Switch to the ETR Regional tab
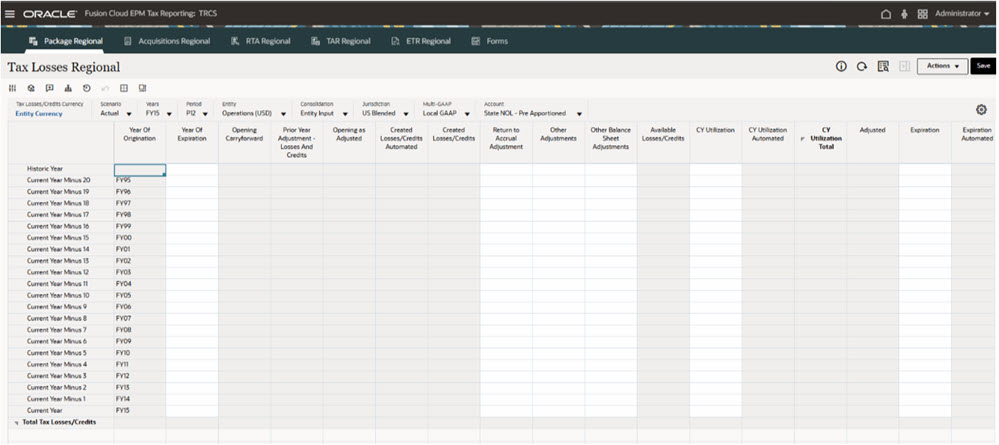999x445 pixels. (421, 41)
